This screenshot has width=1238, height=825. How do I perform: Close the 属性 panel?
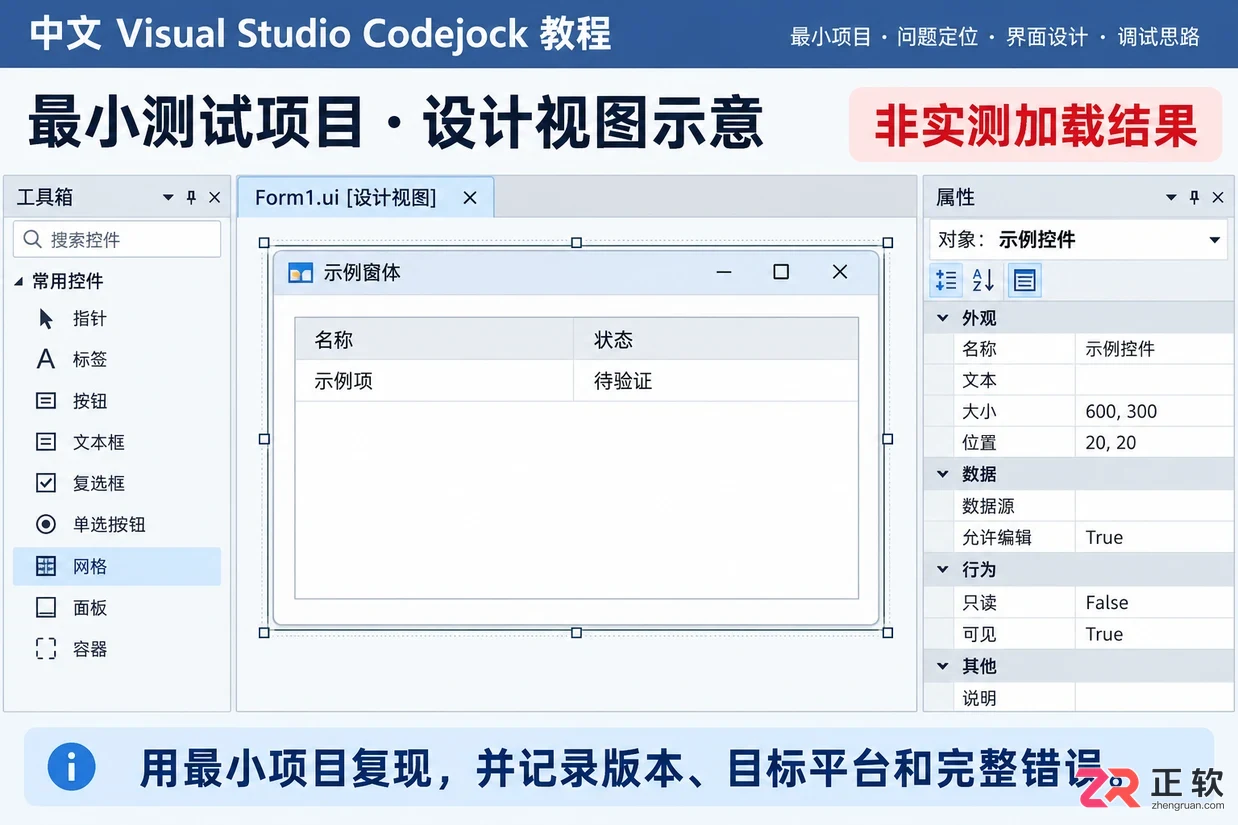[x=1218, y=198]
